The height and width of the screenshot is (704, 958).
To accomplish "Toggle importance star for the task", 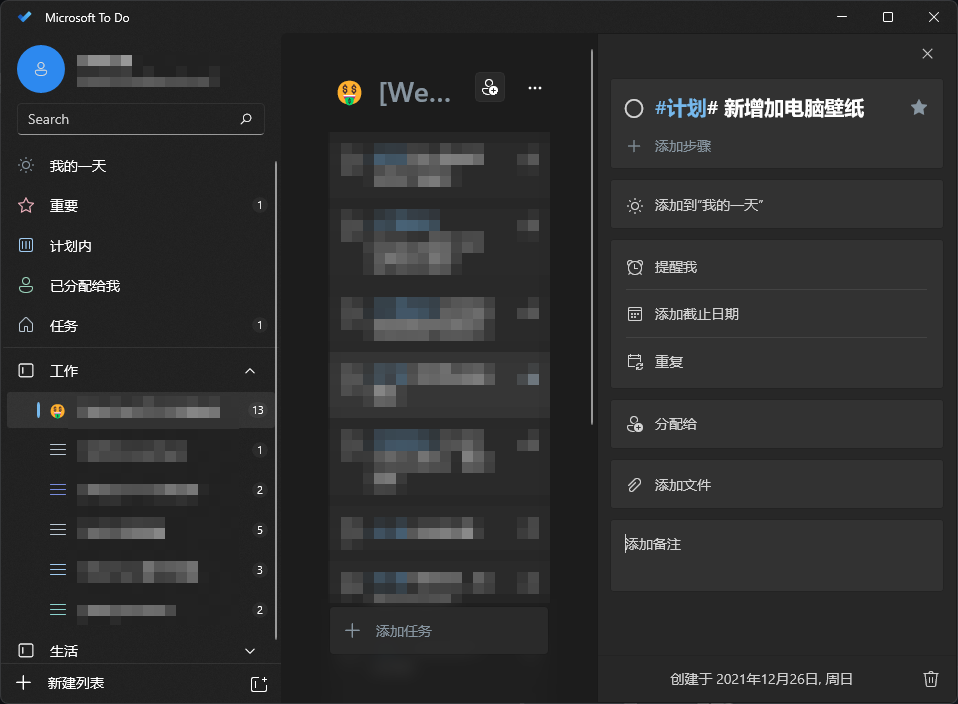I will 918,108.
